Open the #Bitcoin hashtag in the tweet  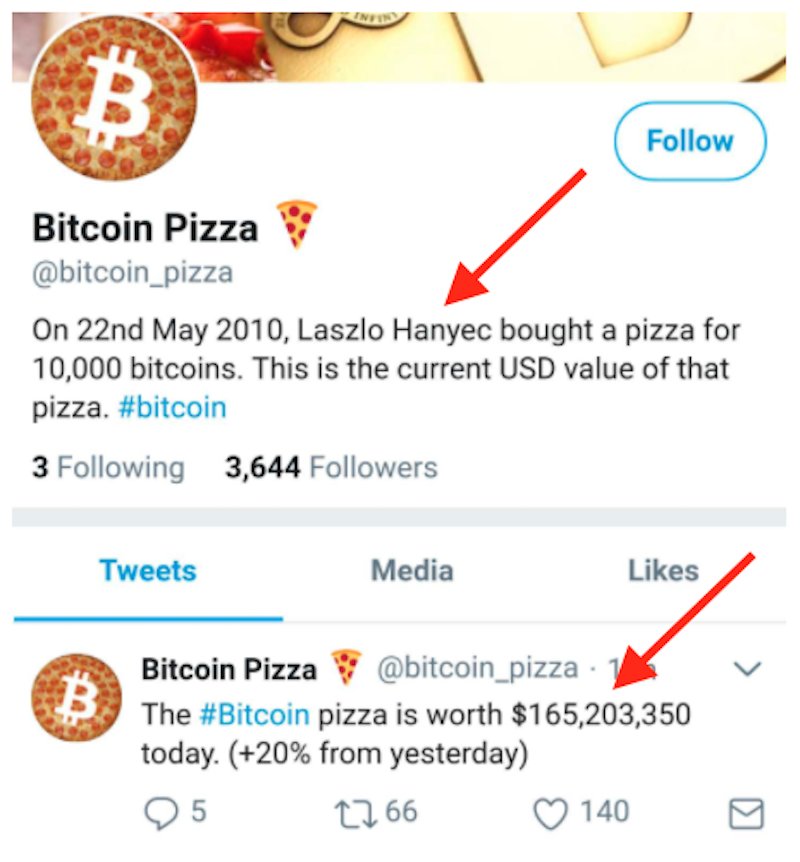coord(254,715)
